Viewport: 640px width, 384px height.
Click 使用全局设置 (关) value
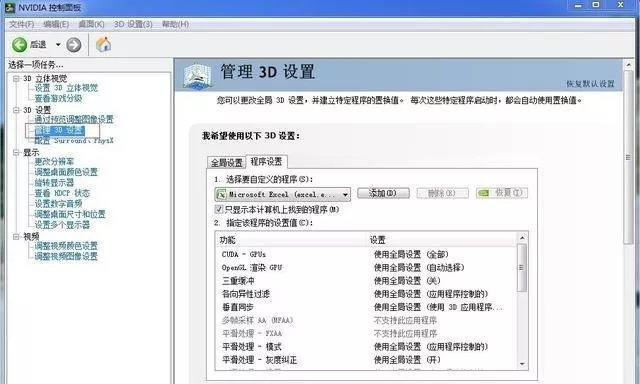pos(407,281)
